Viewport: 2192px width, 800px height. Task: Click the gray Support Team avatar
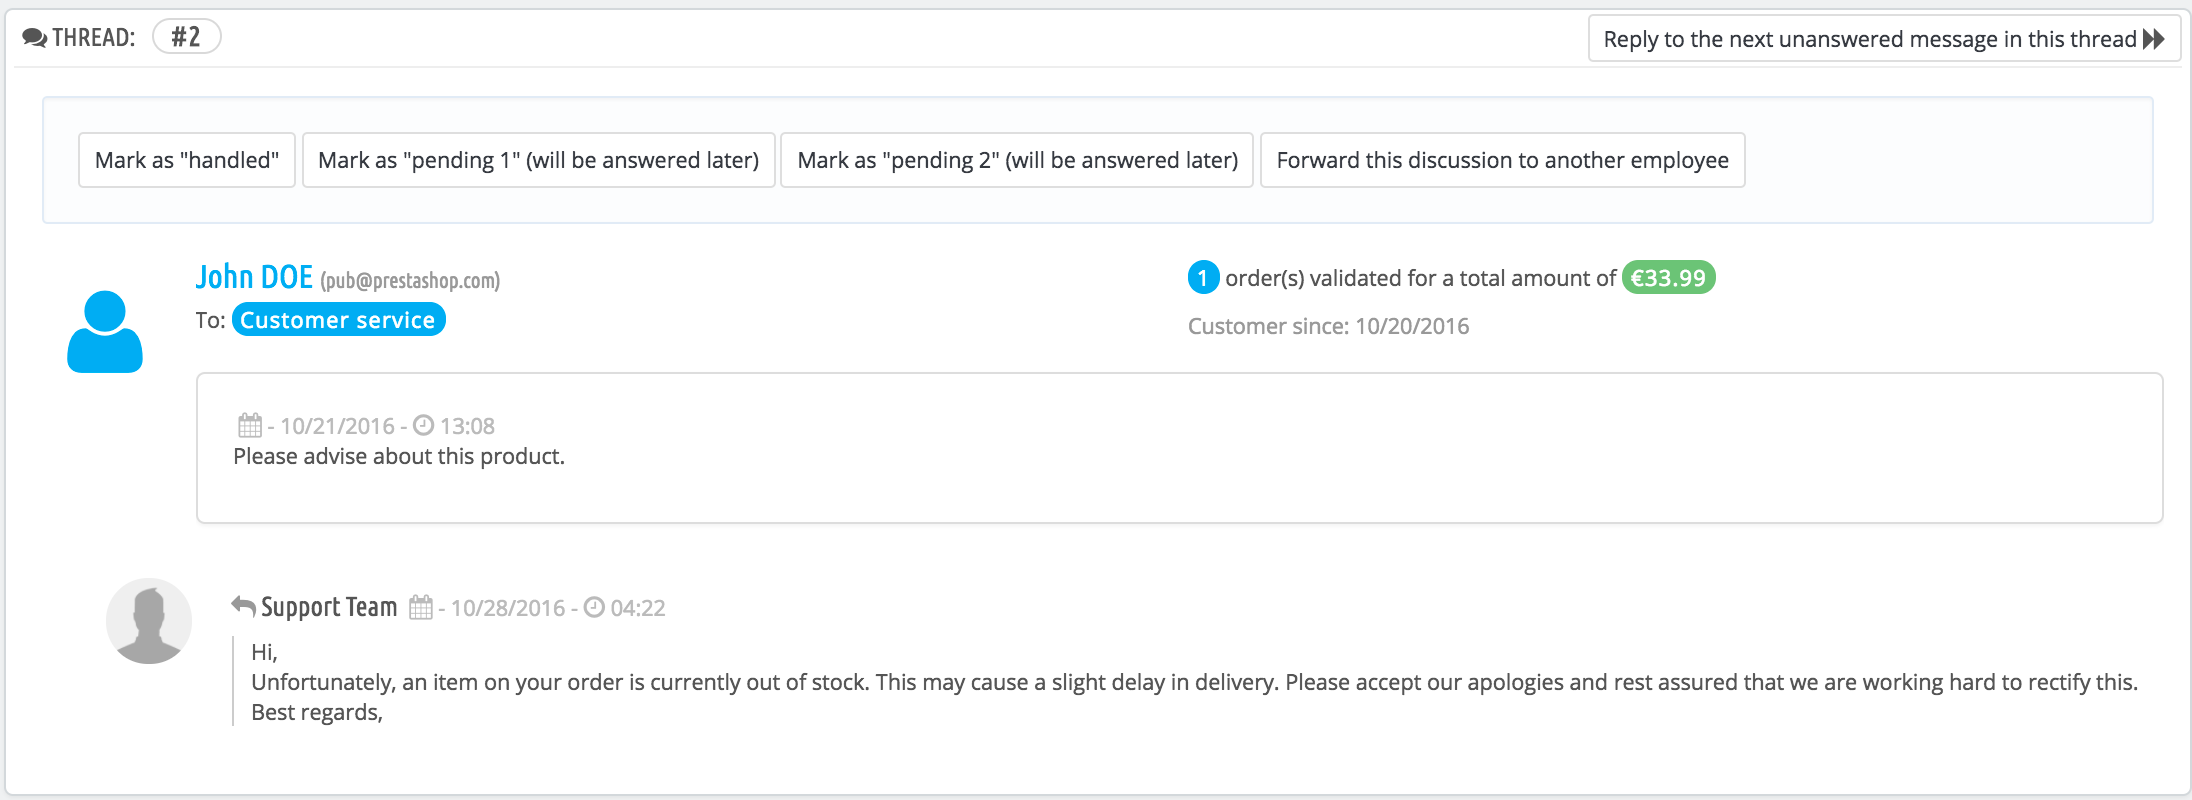click(x=149, y=621)
